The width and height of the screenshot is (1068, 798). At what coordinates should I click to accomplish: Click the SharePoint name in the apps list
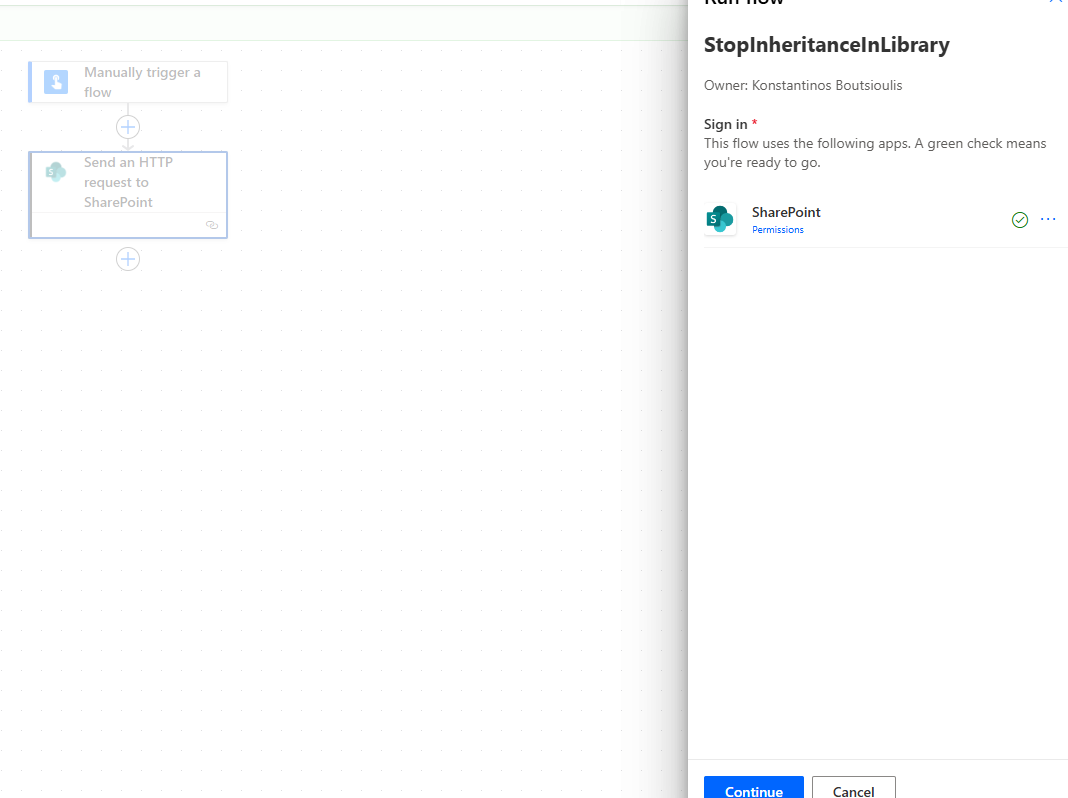tap(786, 212)
